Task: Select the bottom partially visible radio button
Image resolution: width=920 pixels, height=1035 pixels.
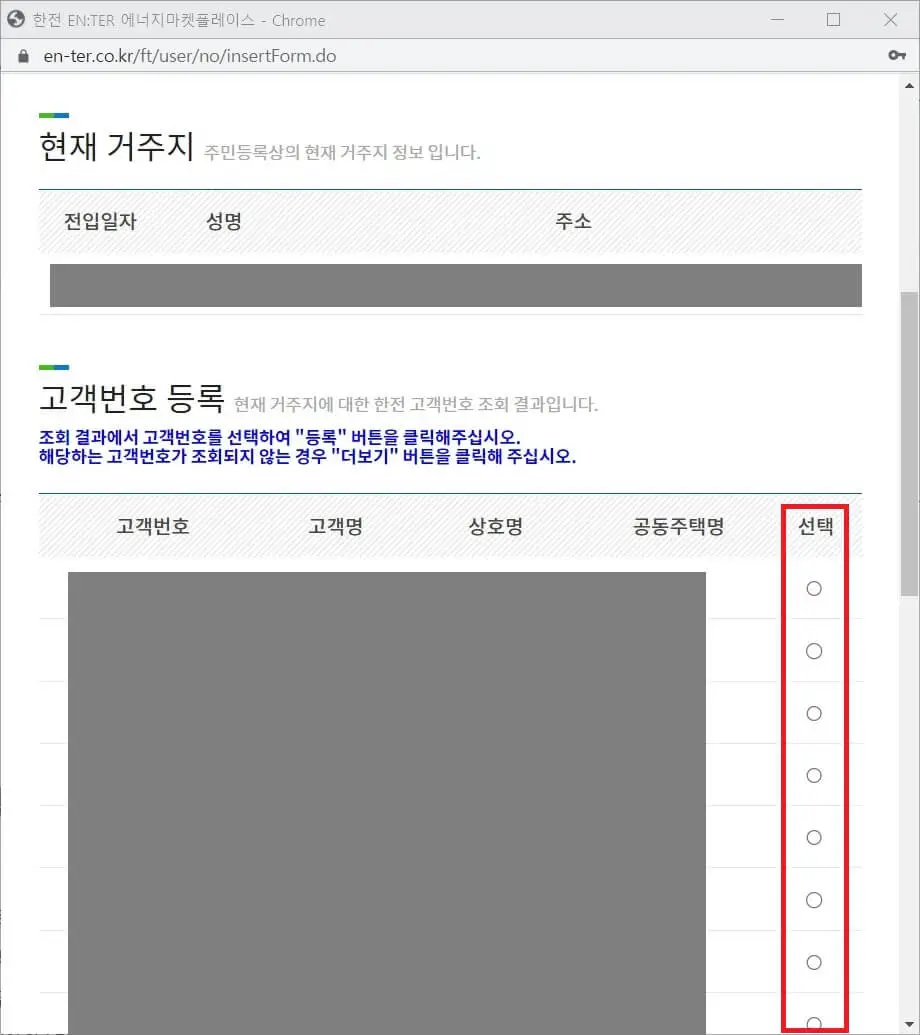Action: coord(815,1023)
